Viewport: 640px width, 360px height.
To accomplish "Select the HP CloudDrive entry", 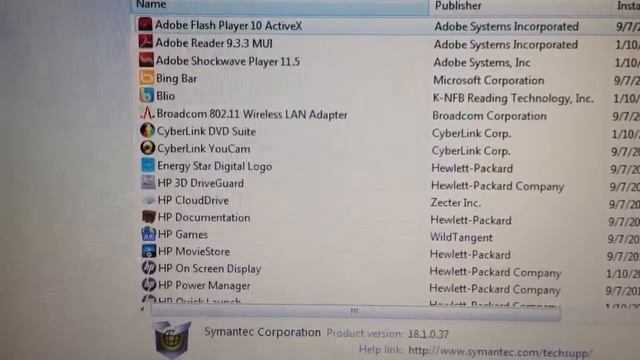I will click(x=193, y=200).
